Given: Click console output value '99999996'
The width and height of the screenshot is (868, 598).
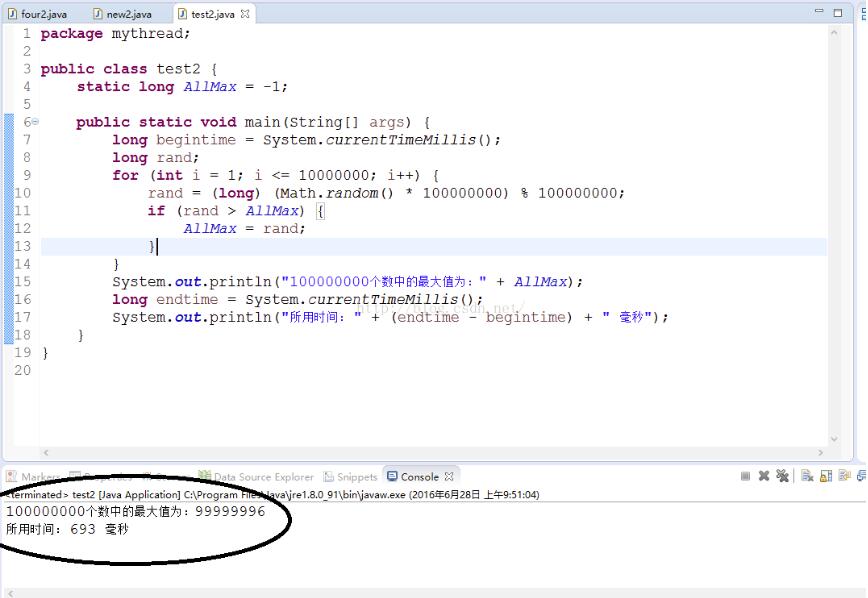Looking at the screenshot, I should pyautogui.click(x=230, y=511).
